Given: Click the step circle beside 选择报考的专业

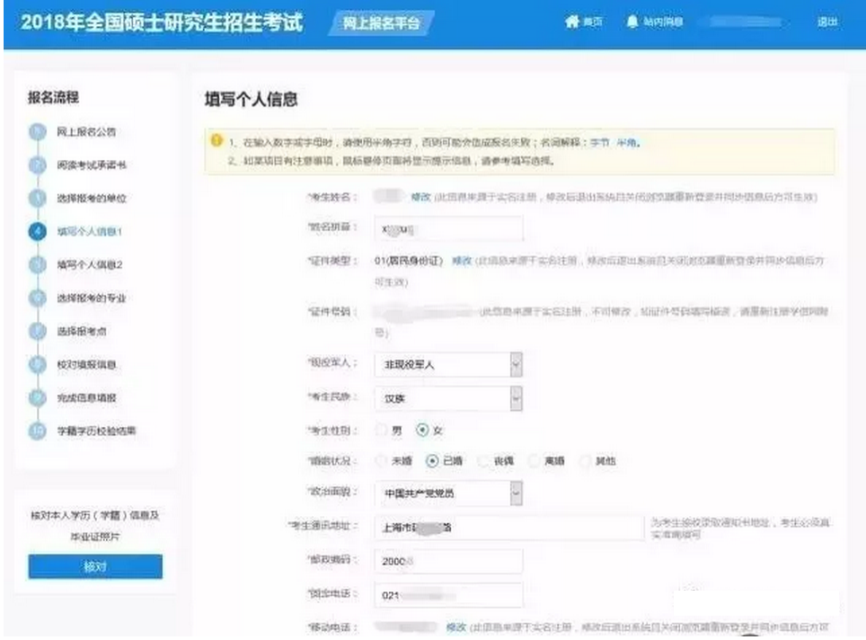Looking at the screenshot, I should pos(38,298).
